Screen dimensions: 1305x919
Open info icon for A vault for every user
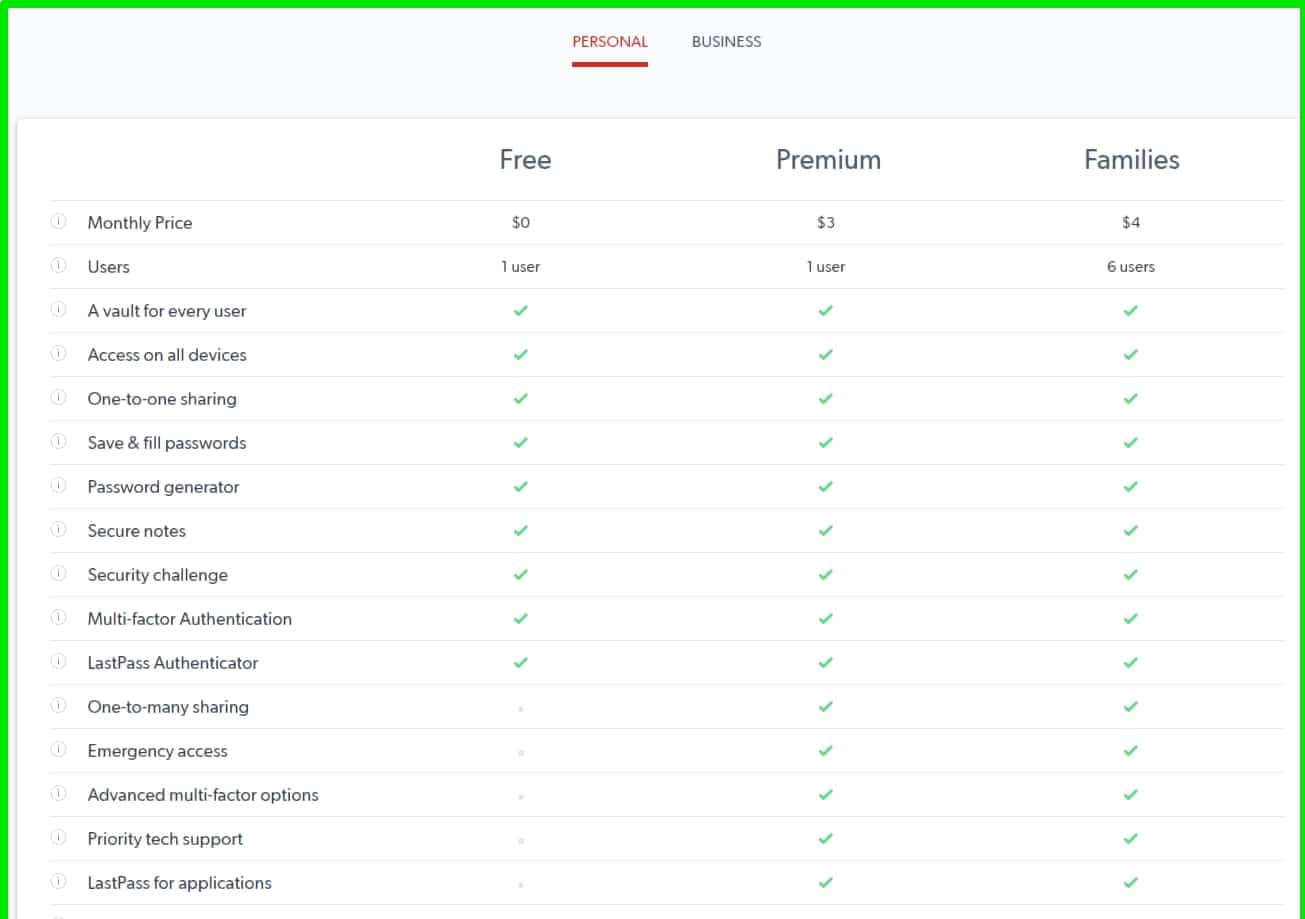coord(58,309)
